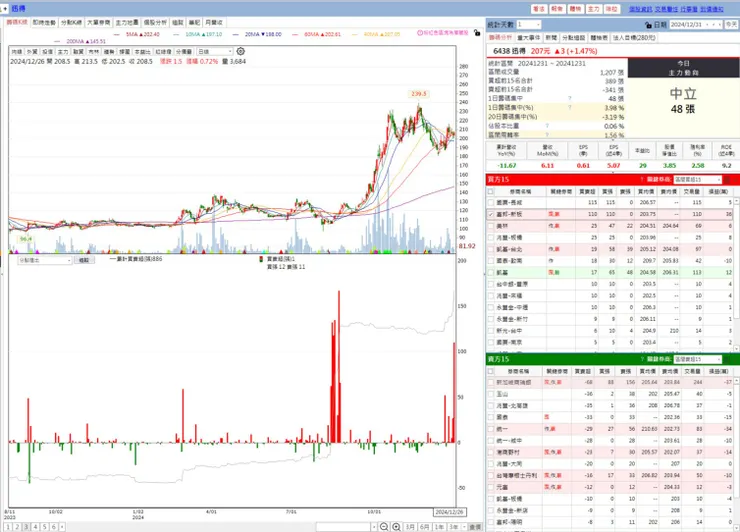Click the lock icon above the price chart

[x=477, y=33]
